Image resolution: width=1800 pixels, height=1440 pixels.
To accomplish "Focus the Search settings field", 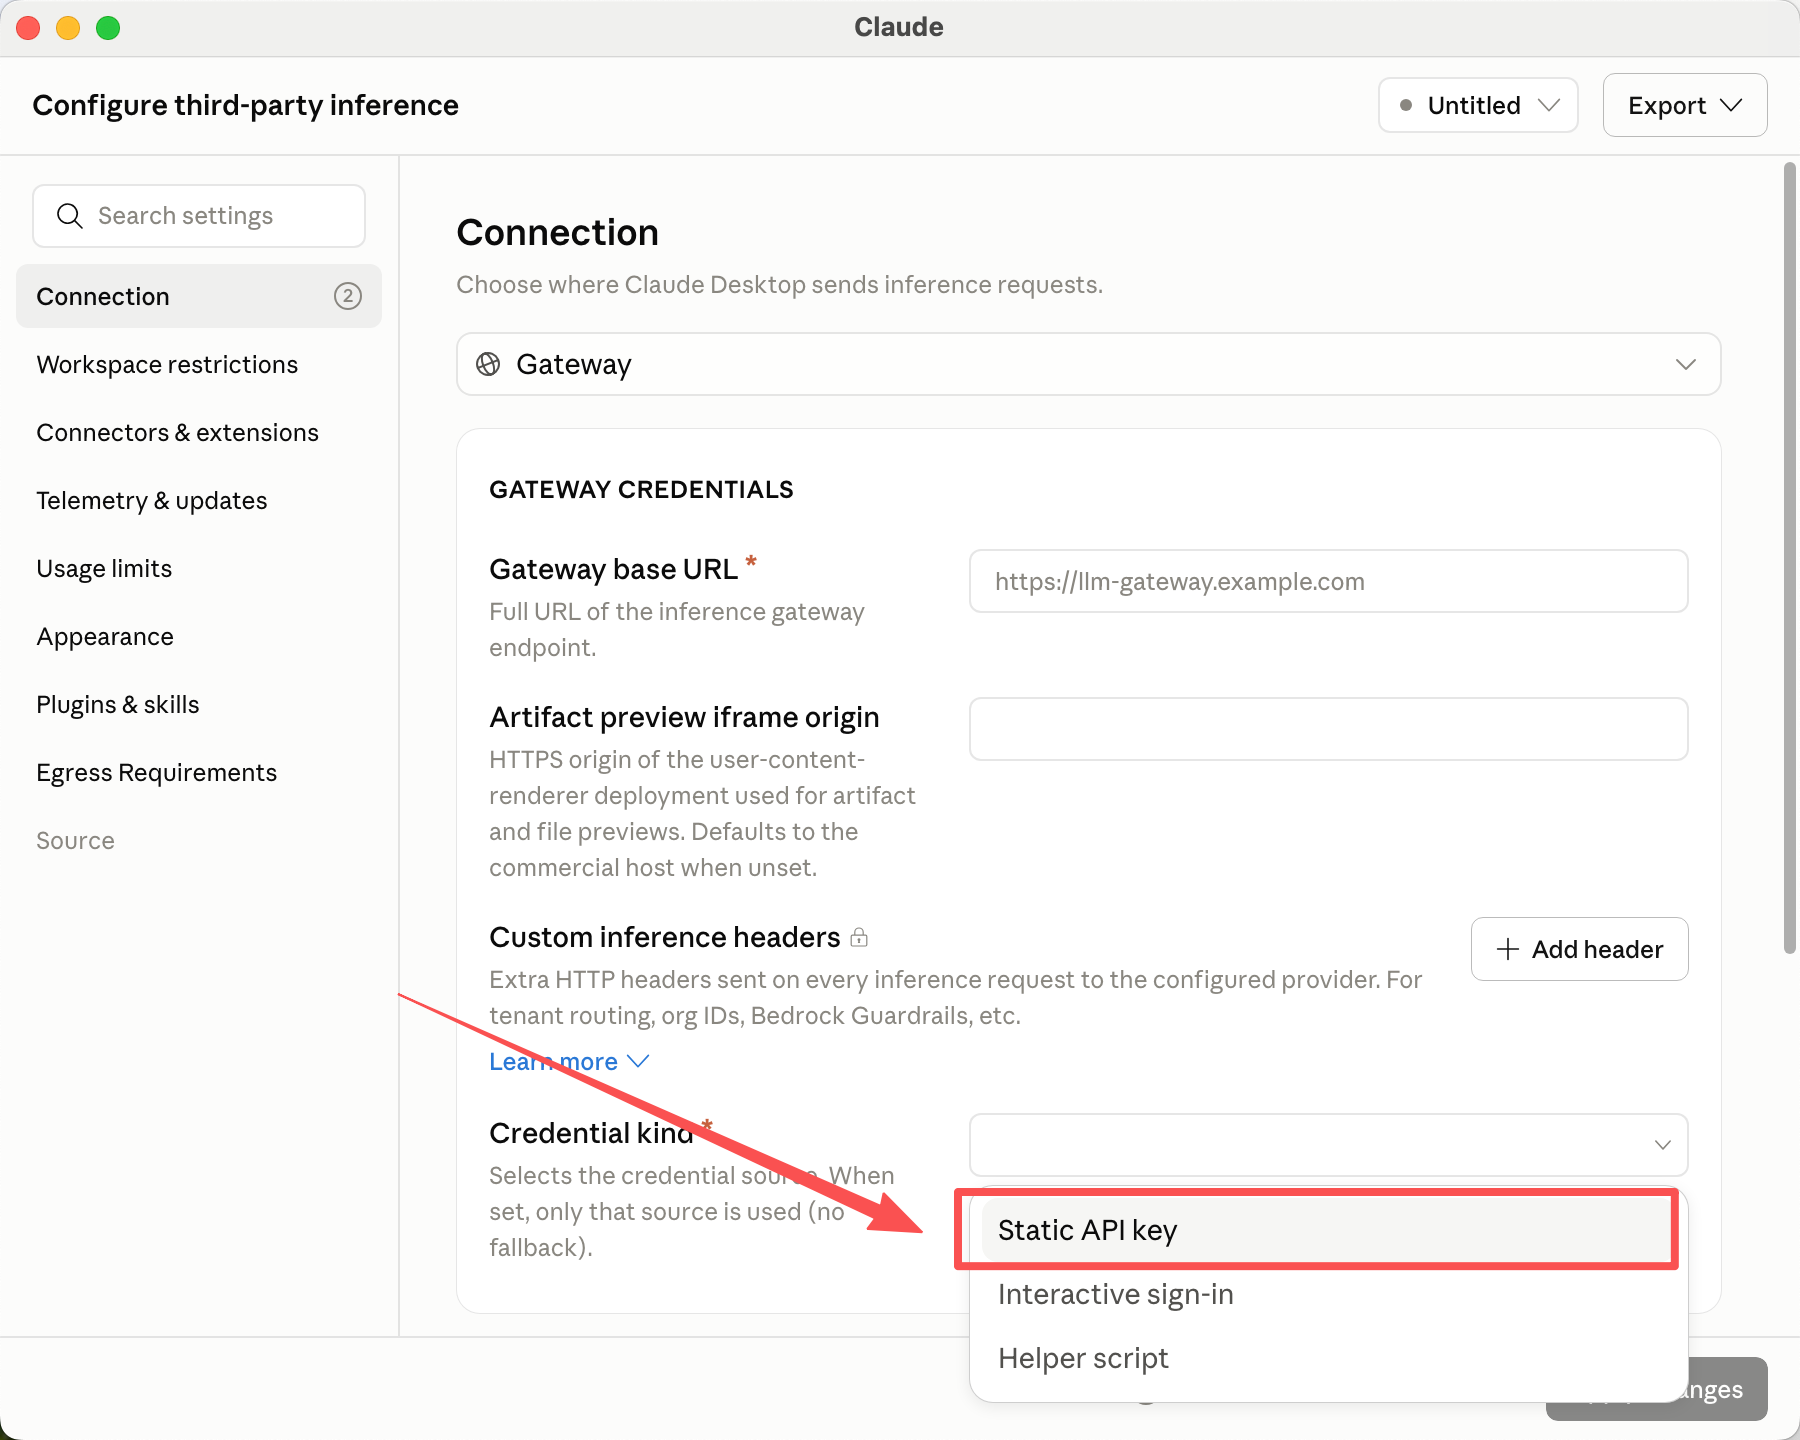I will (199, 216).
